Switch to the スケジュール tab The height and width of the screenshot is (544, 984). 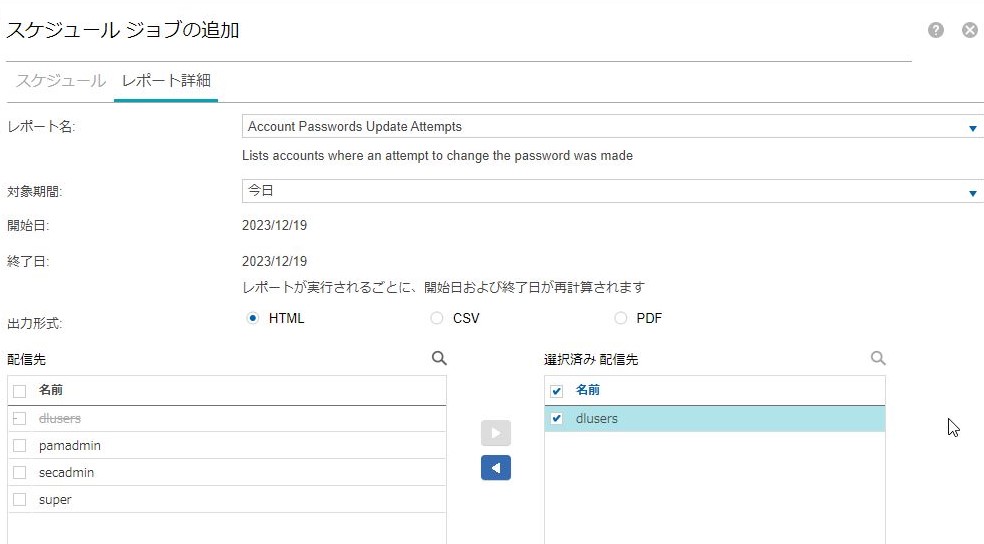click(x=60, y=81)
